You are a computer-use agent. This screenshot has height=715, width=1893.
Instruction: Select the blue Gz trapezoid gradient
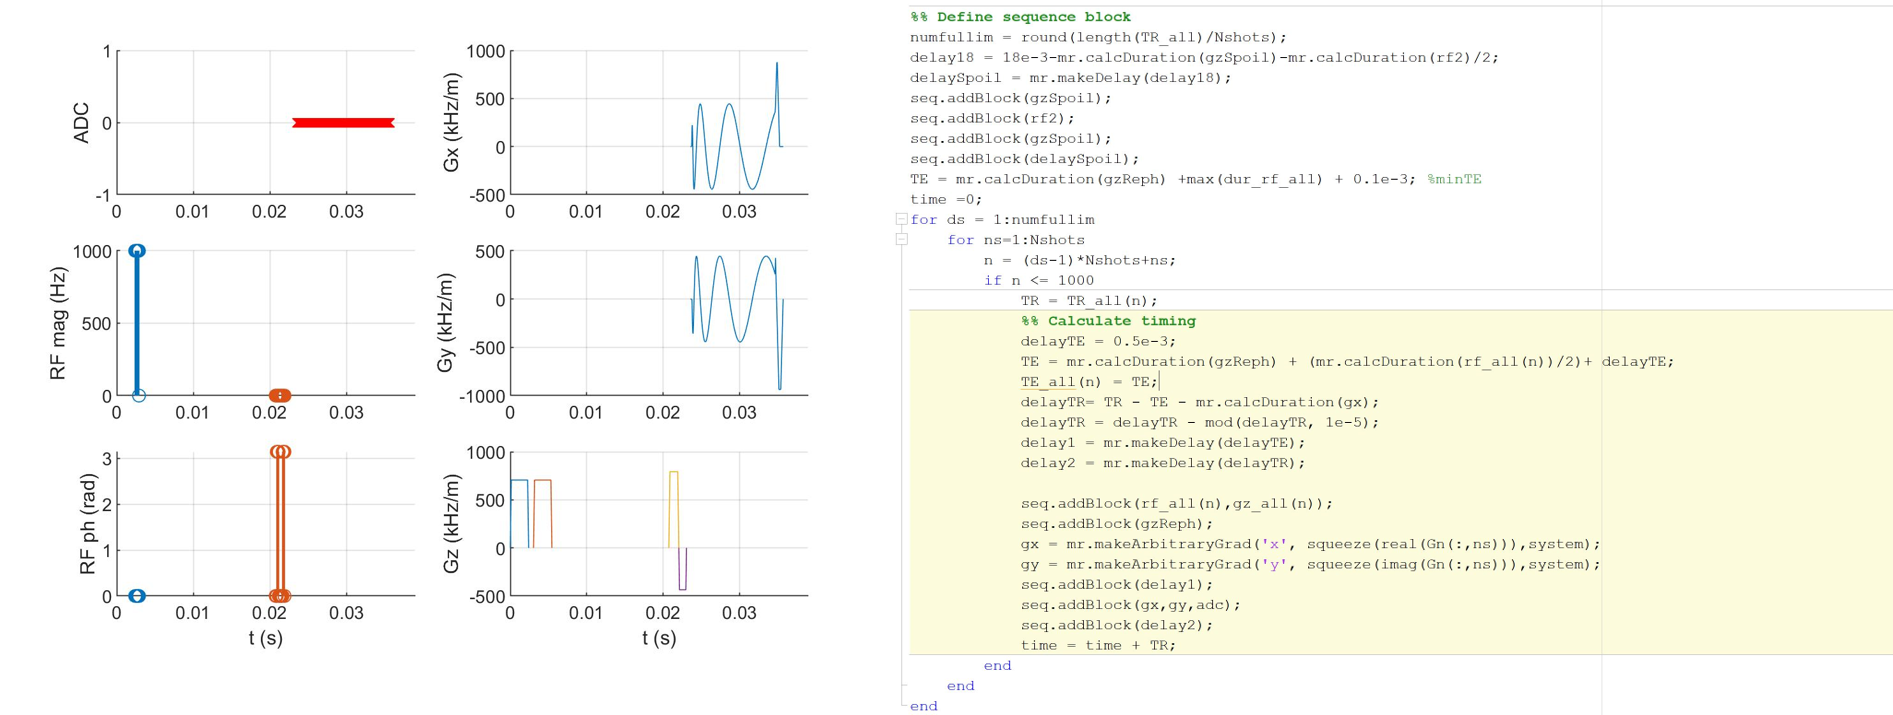pos(519,482)
